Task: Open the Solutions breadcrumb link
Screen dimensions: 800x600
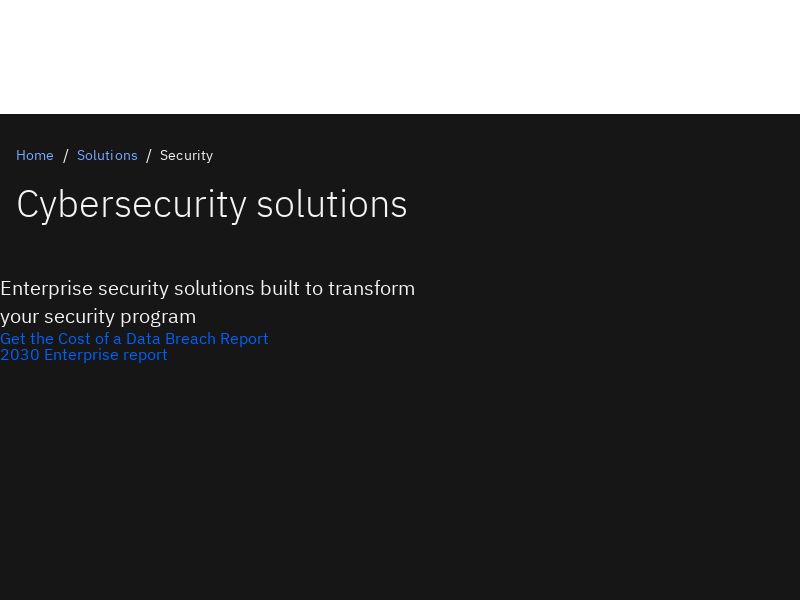Action: point(107,155)
